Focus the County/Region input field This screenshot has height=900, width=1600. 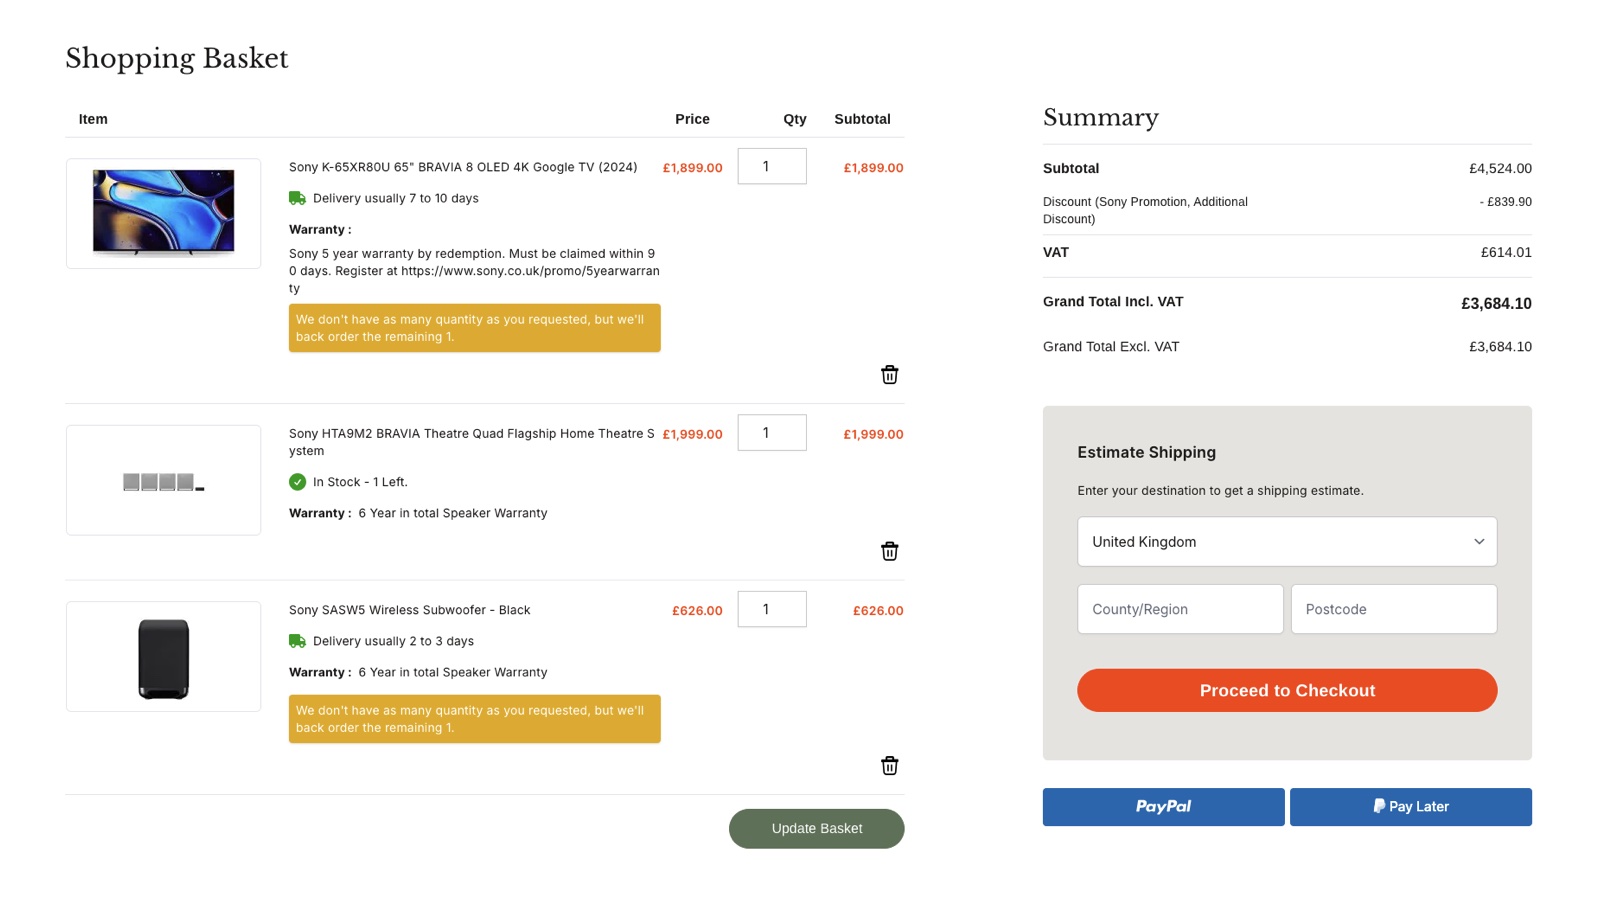[x=1180, y=609]
